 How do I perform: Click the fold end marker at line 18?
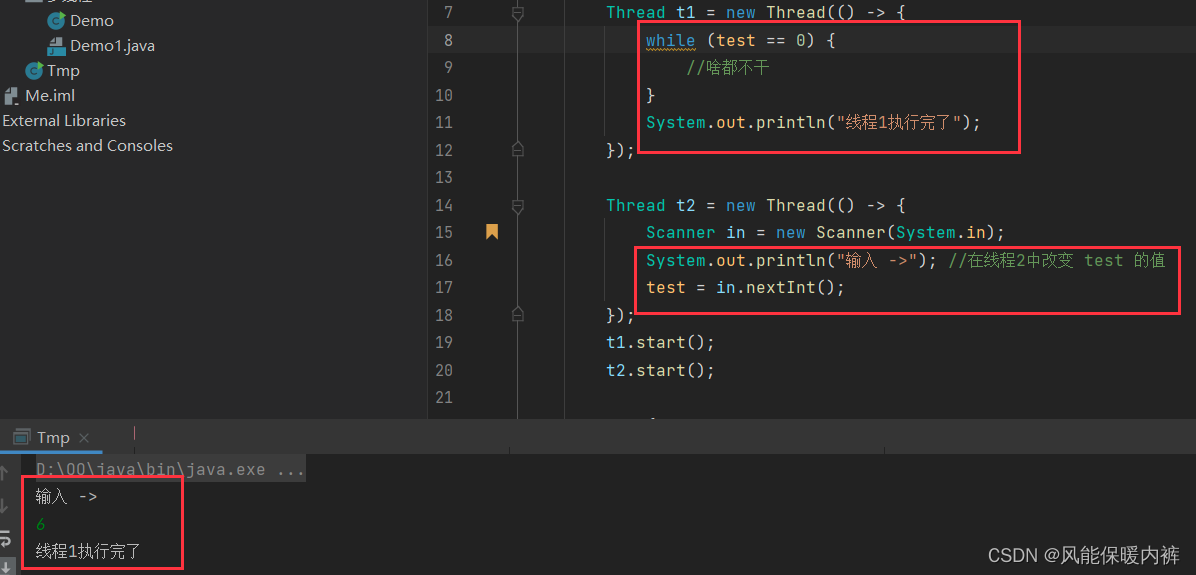coord(517,314)
